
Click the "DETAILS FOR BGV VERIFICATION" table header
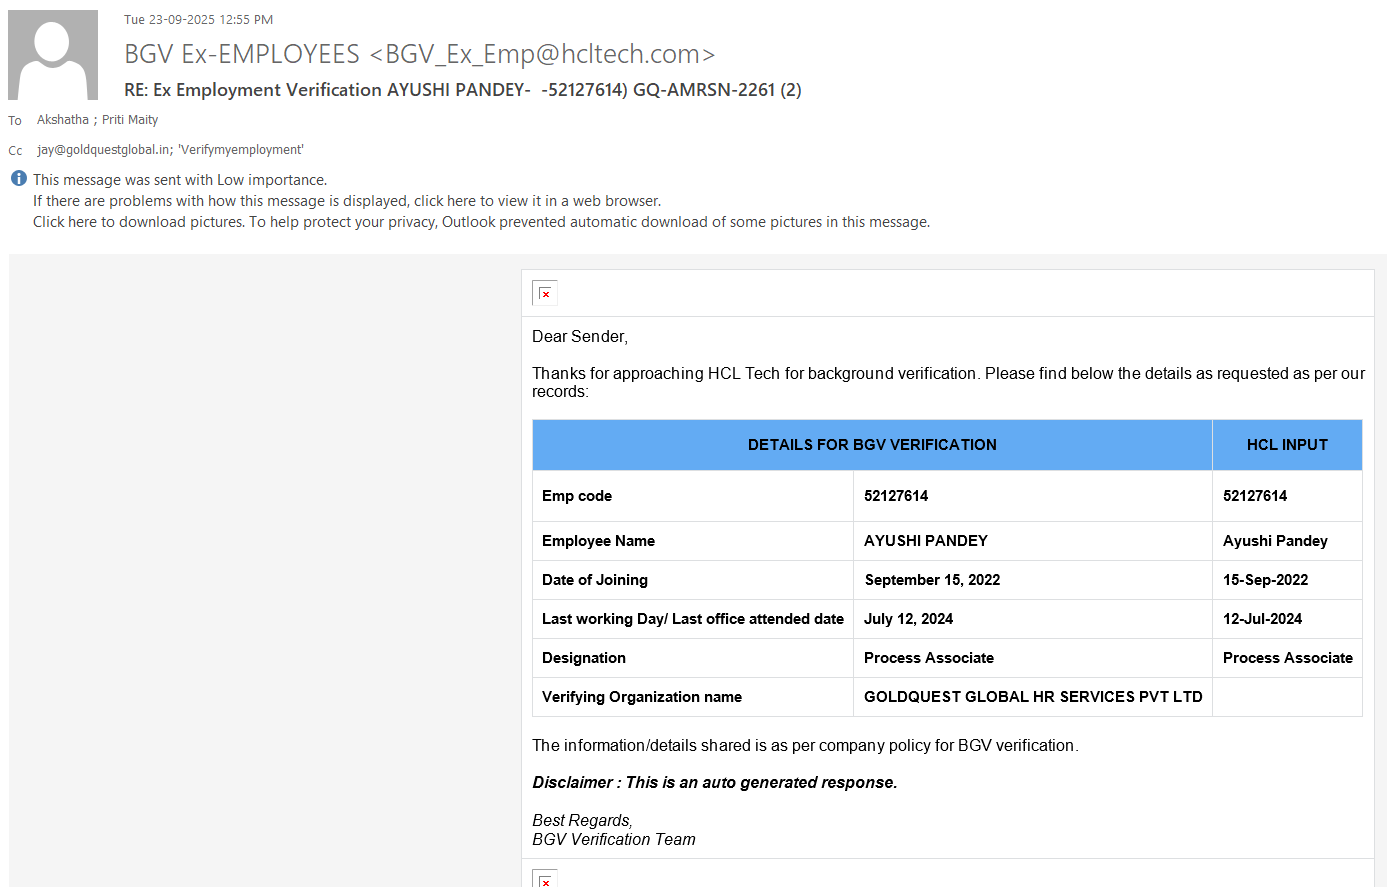(872, 445)
